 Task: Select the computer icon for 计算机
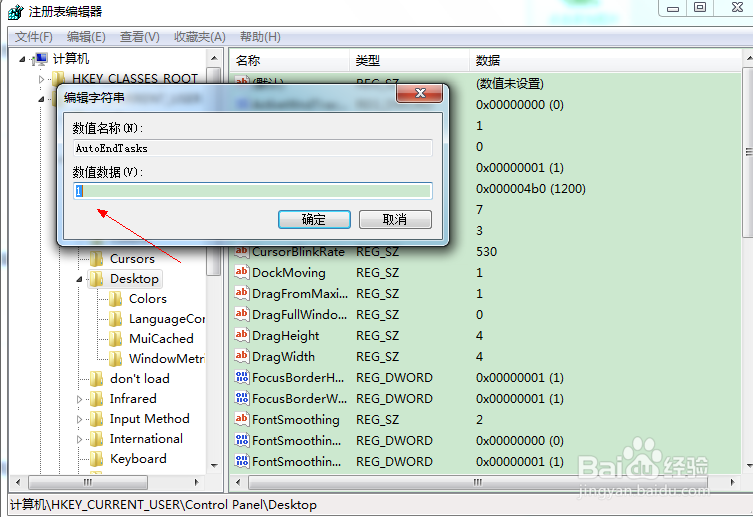[x=40, y=59]
